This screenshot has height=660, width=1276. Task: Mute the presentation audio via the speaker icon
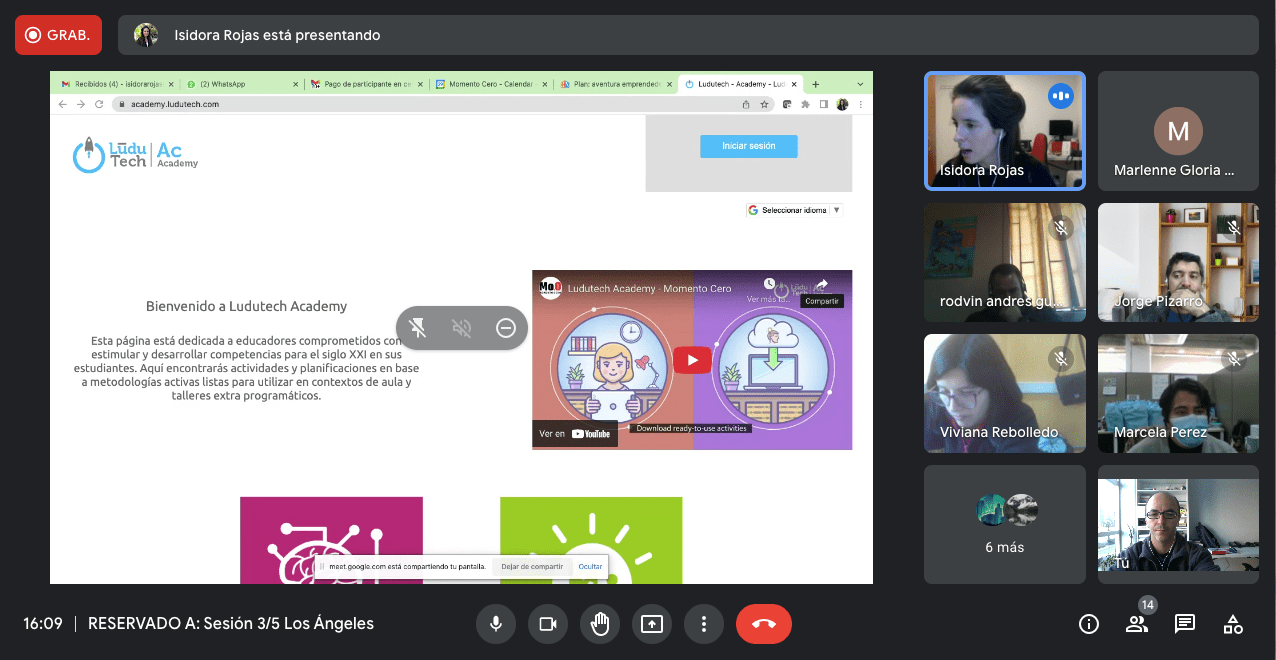pos(462,328)
